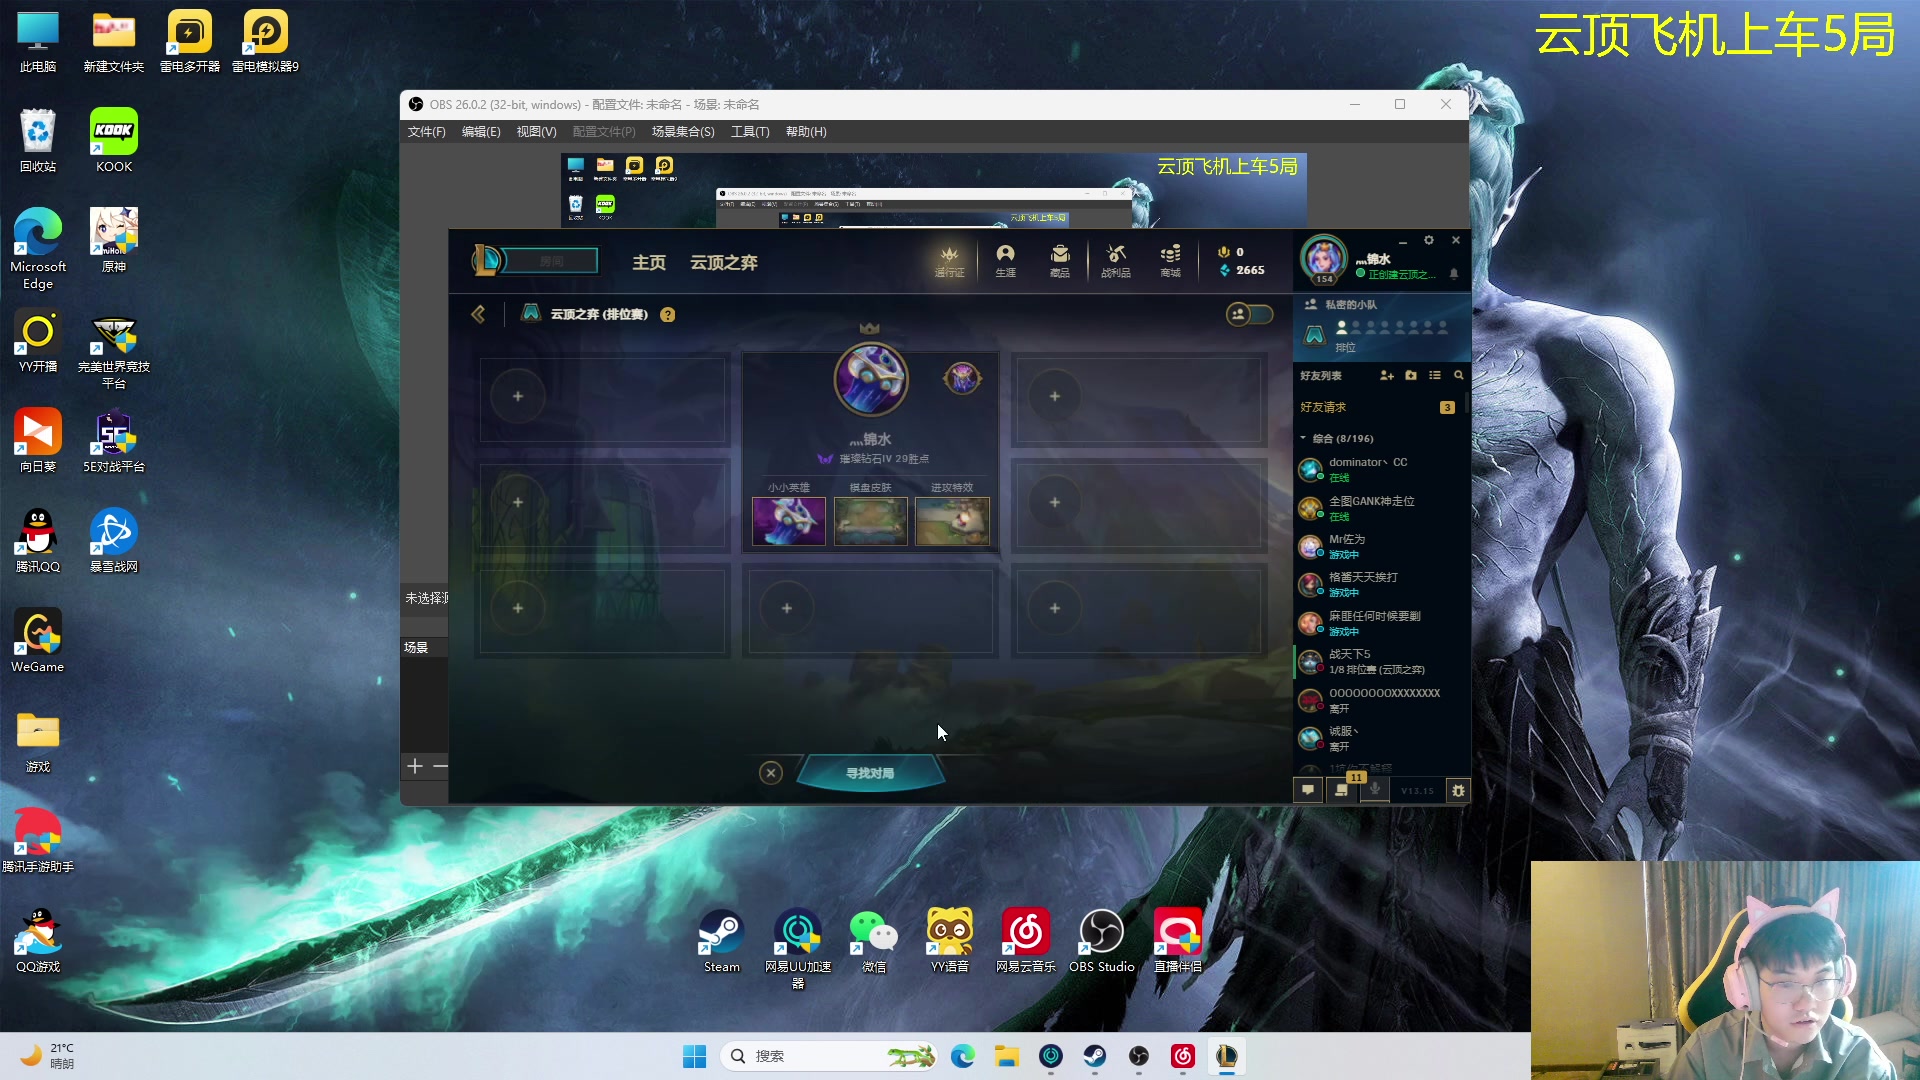Open the chat bubble icon
Screen dimensions: 1920x1080
click(1307, 790)
